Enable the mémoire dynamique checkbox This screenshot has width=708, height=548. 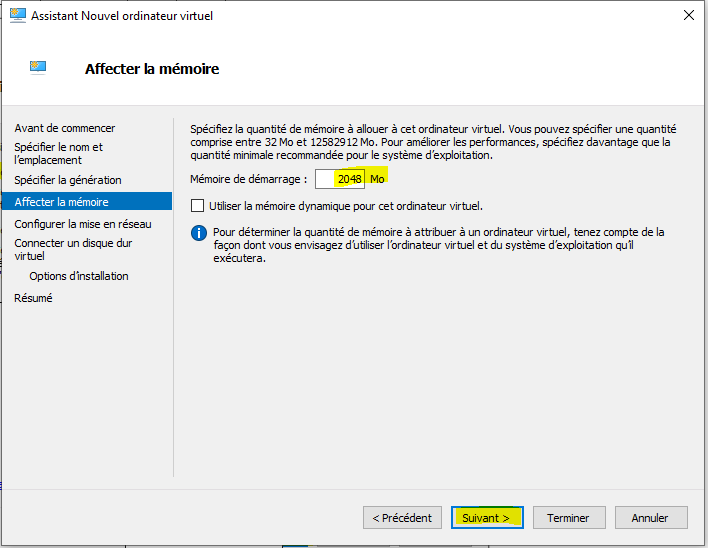click(x=197, y=206)
